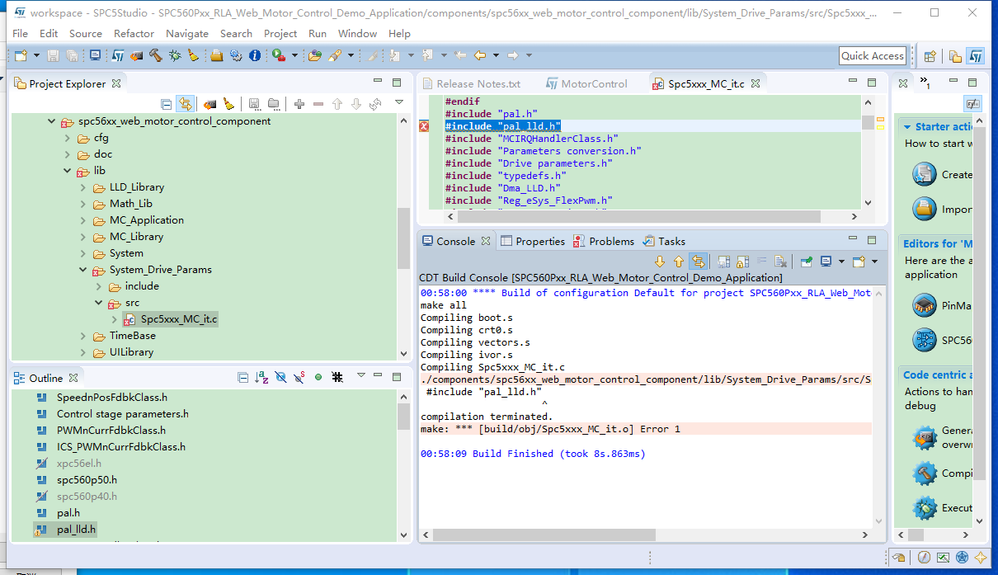Click the Save icon in the main toolbar
This screenshot has height=575, width=998.
click(x=53, y=56)
